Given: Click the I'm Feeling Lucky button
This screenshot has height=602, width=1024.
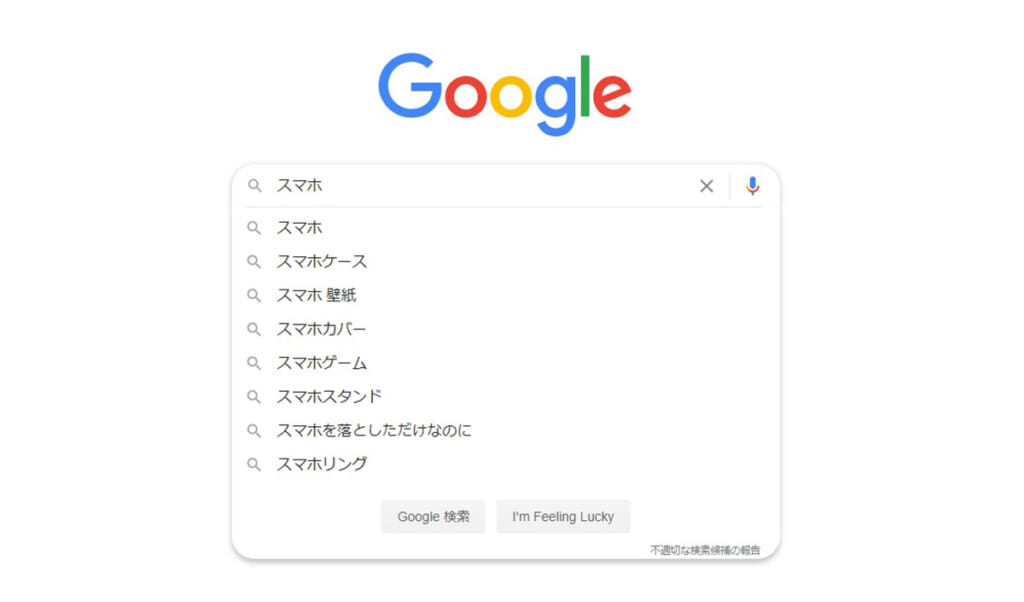Looking at the screenshot, I should tap(563, 516).
